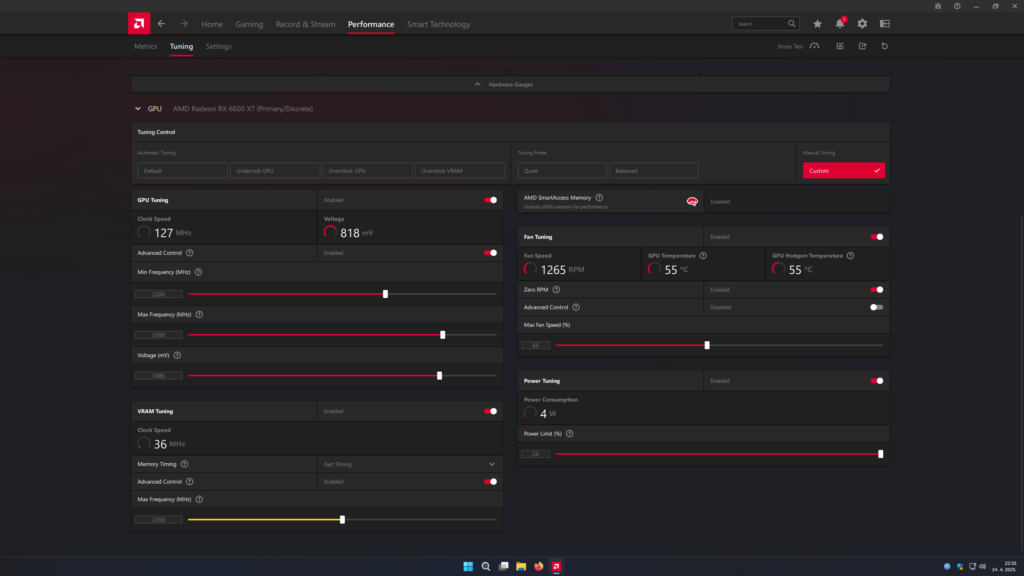
Task: Toggle VRAM Tuning enabled switch
Action: coord(490,411)
